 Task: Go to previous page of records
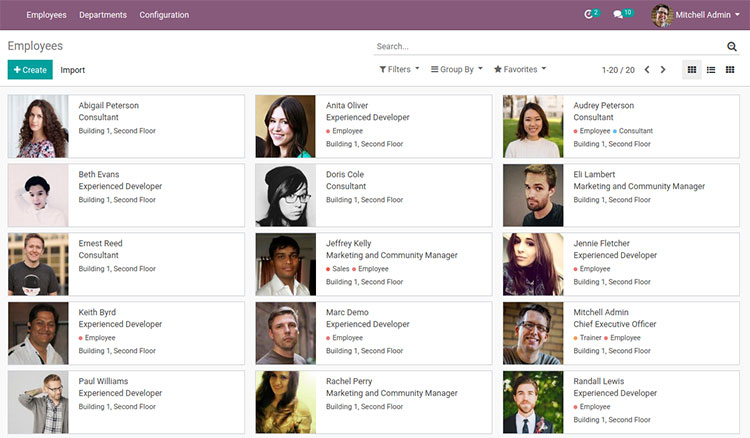click(x=647, y=70)
